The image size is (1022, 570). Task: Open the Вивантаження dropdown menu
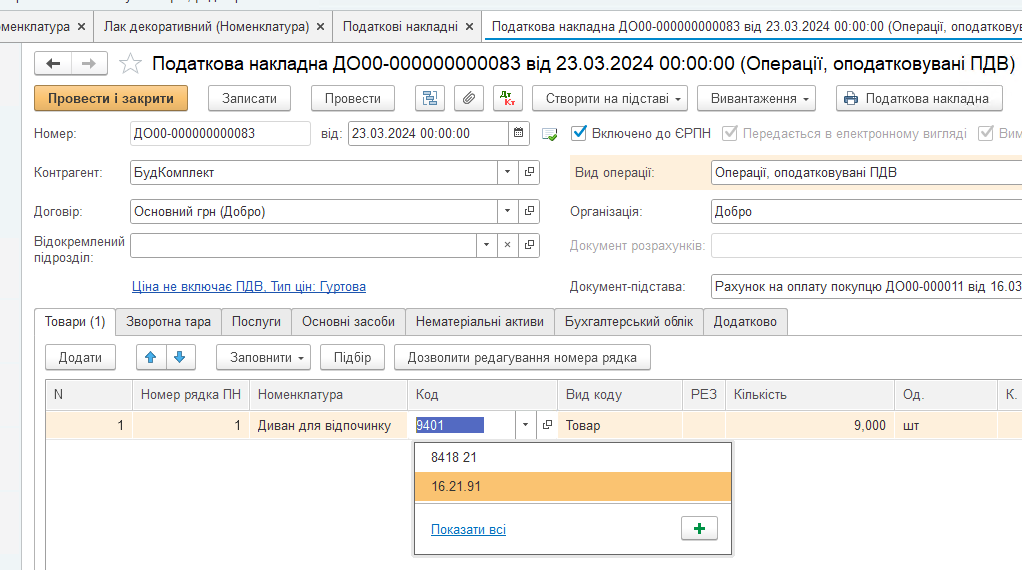[756, 98]
